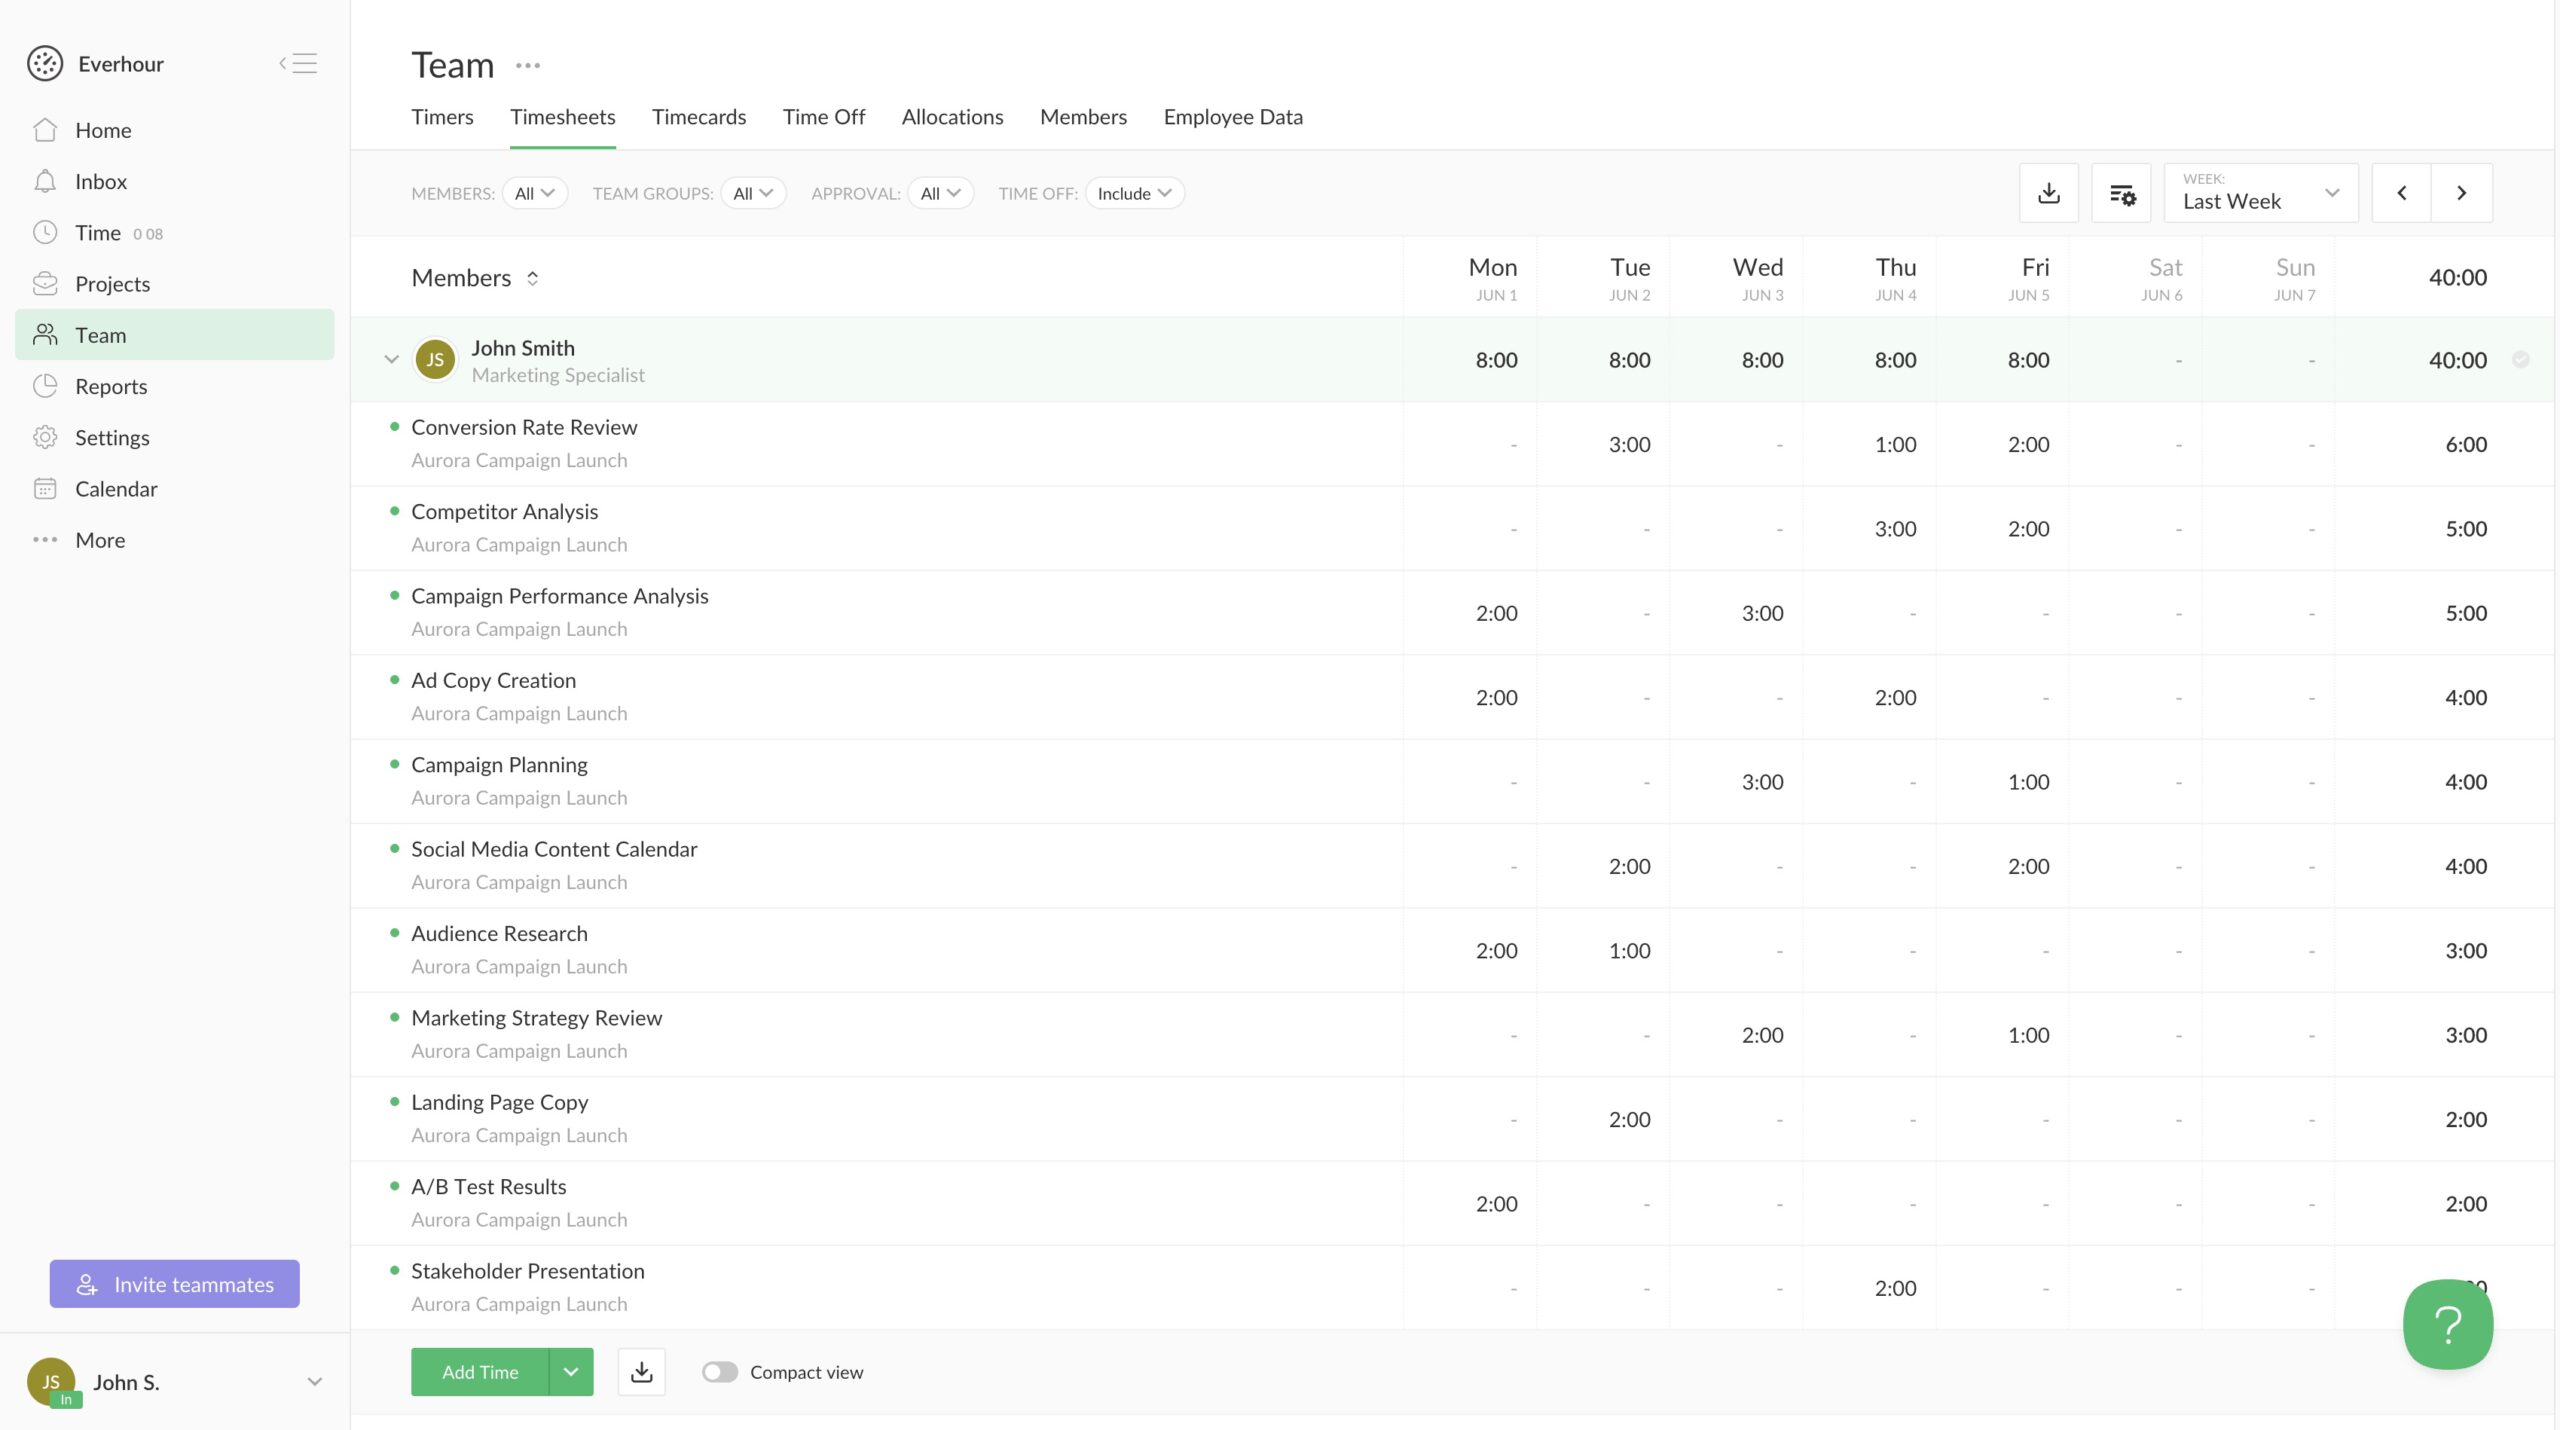Screen dimensions: 2560x1430
Task: Click the 40:00 total on John Smith row
Action: pyautogui.click(x=2457, y=360)
